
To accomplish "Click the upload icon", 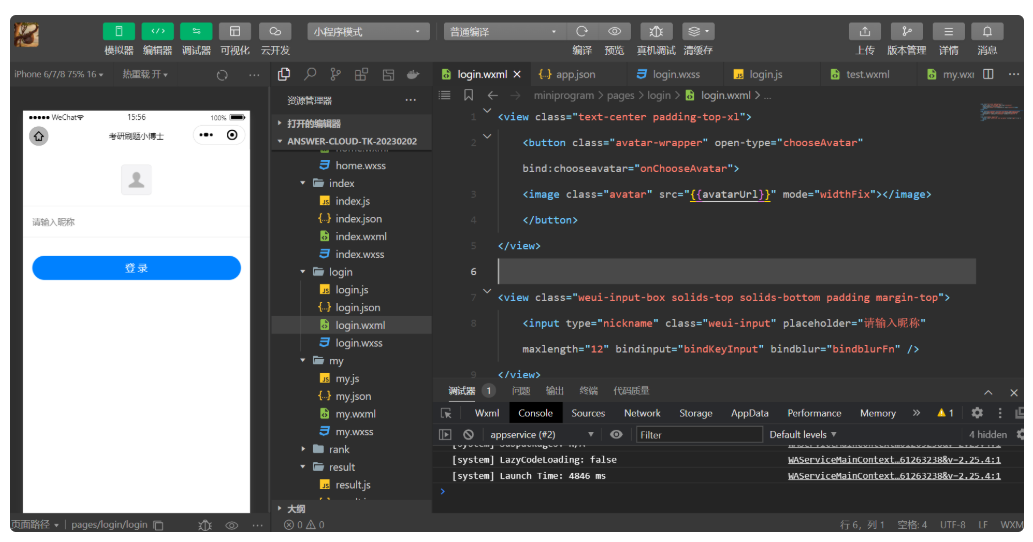I will 865,31.
